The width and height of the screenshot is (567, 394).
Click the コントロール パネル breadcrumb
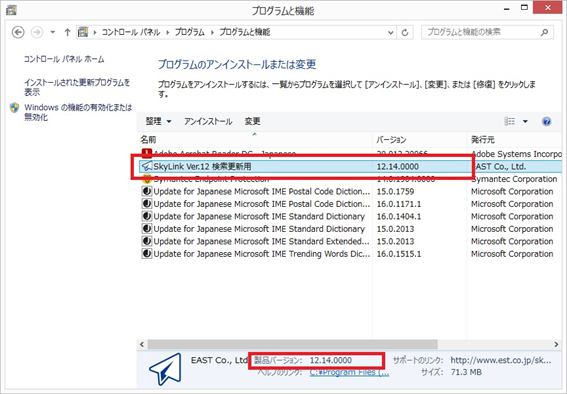click(131, 32)
